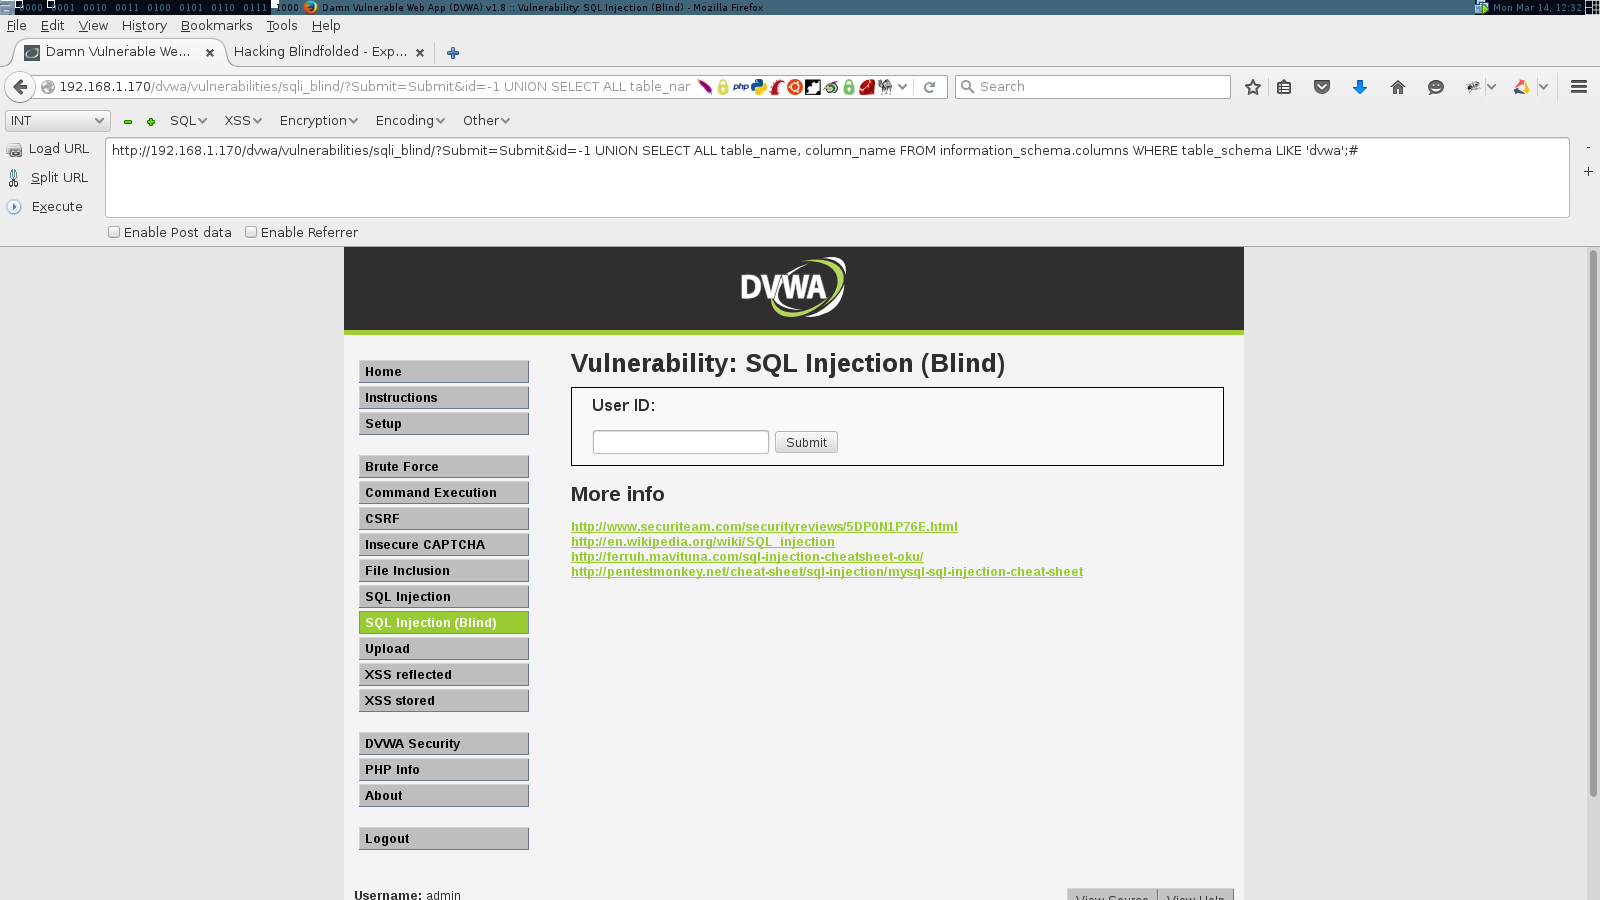Open the Help menu
Image resolution: width=1600 pixels, height=900 pixels.
[x=326, y=26]
